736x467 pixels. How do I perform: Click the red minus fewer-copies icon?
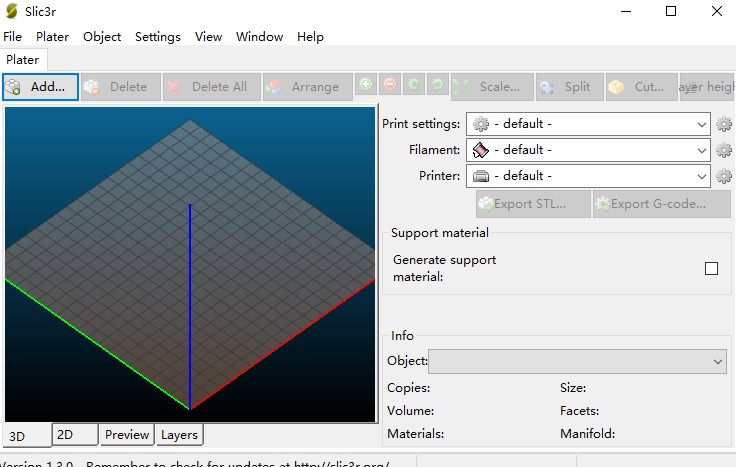390,84
